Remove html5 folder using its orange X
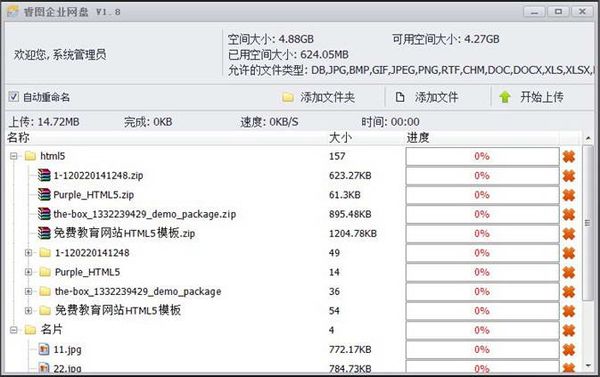The height and width of the screenshot is (377, 600). [569, 156]
